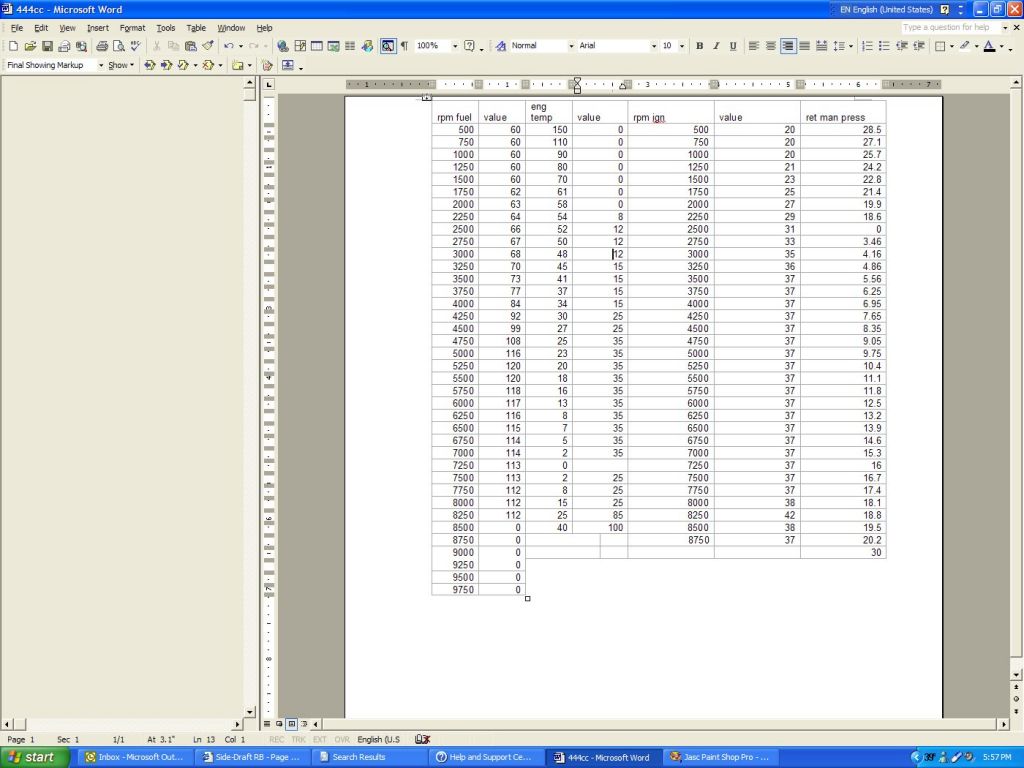Screen dimensions: 1024x768
Task: Toggle Italic formatting
Action: 716,46
